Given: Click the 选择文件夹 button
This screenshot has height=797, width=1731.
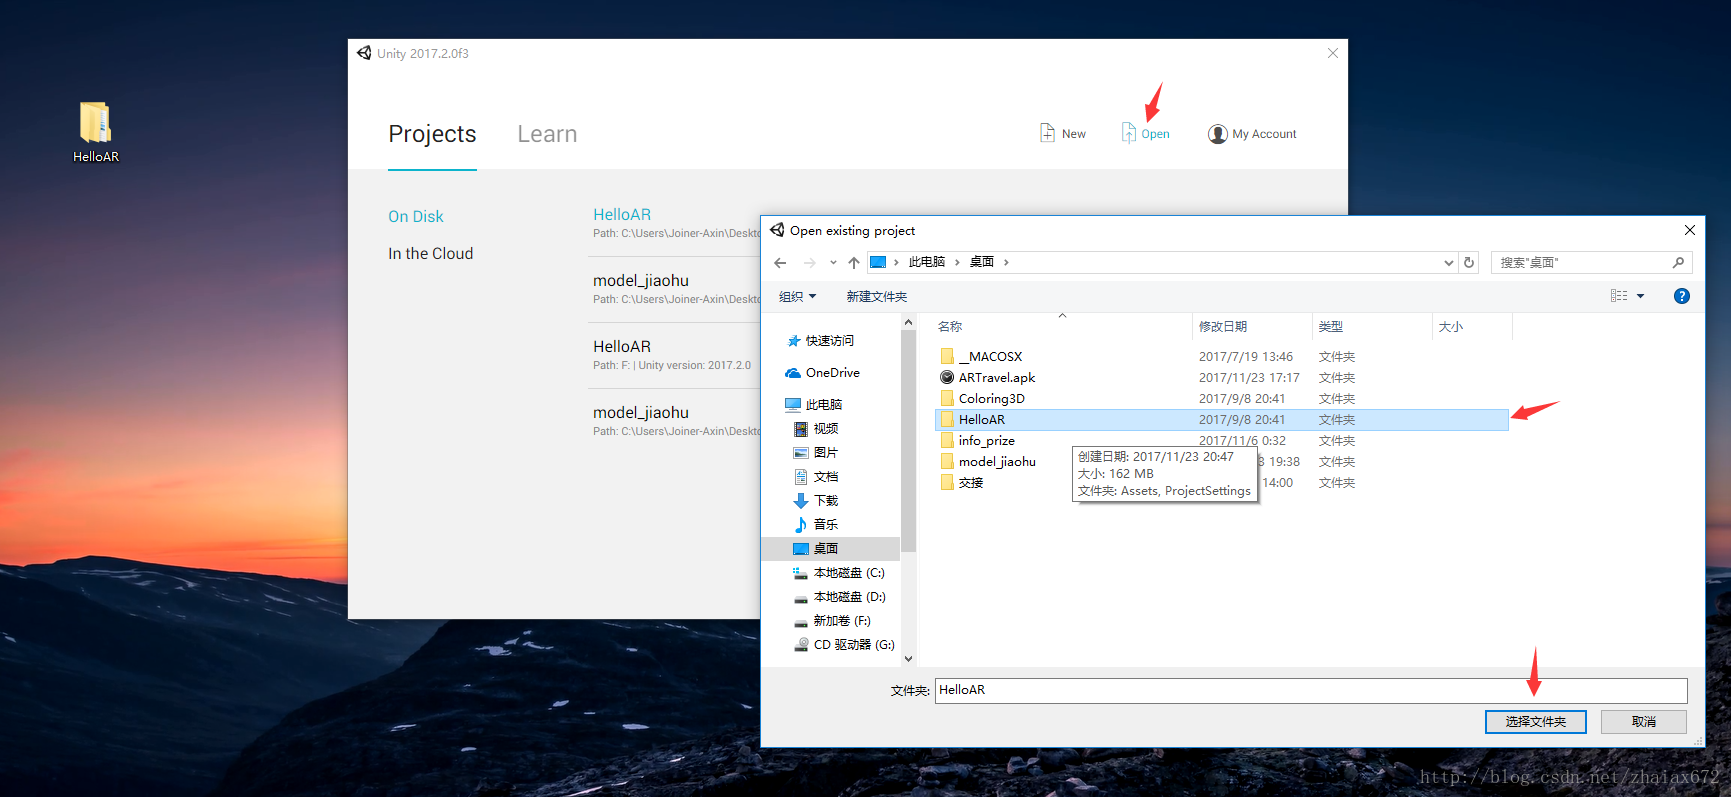Looking at the screenshot, I should [1535, 722].
